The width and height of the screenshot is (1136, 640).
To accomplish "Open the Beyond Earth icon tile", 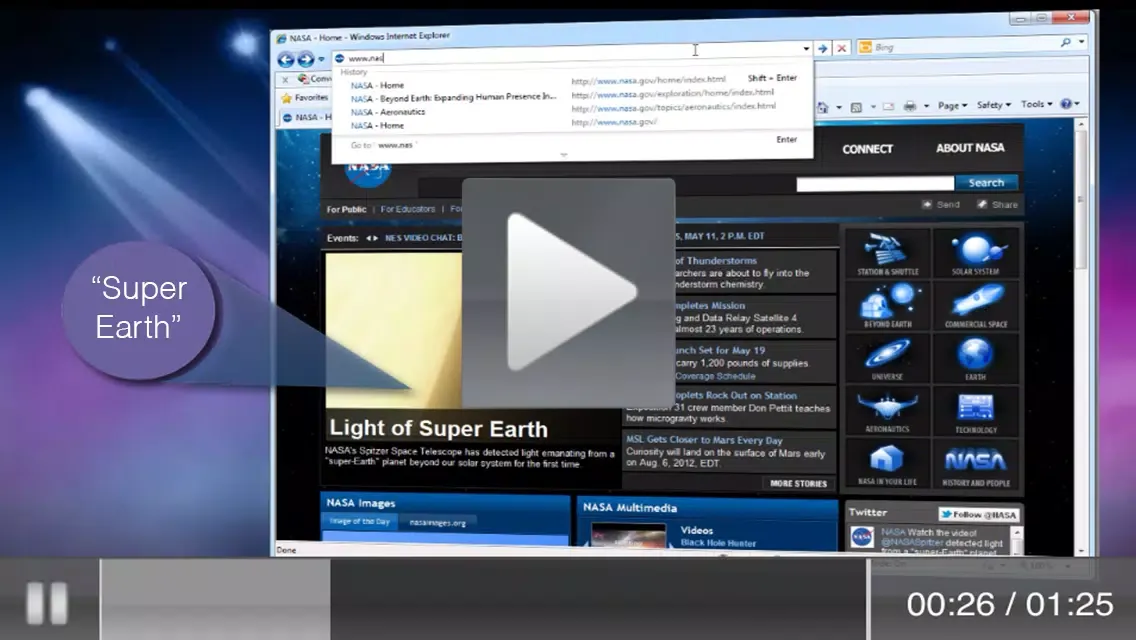I will [888, 307].
